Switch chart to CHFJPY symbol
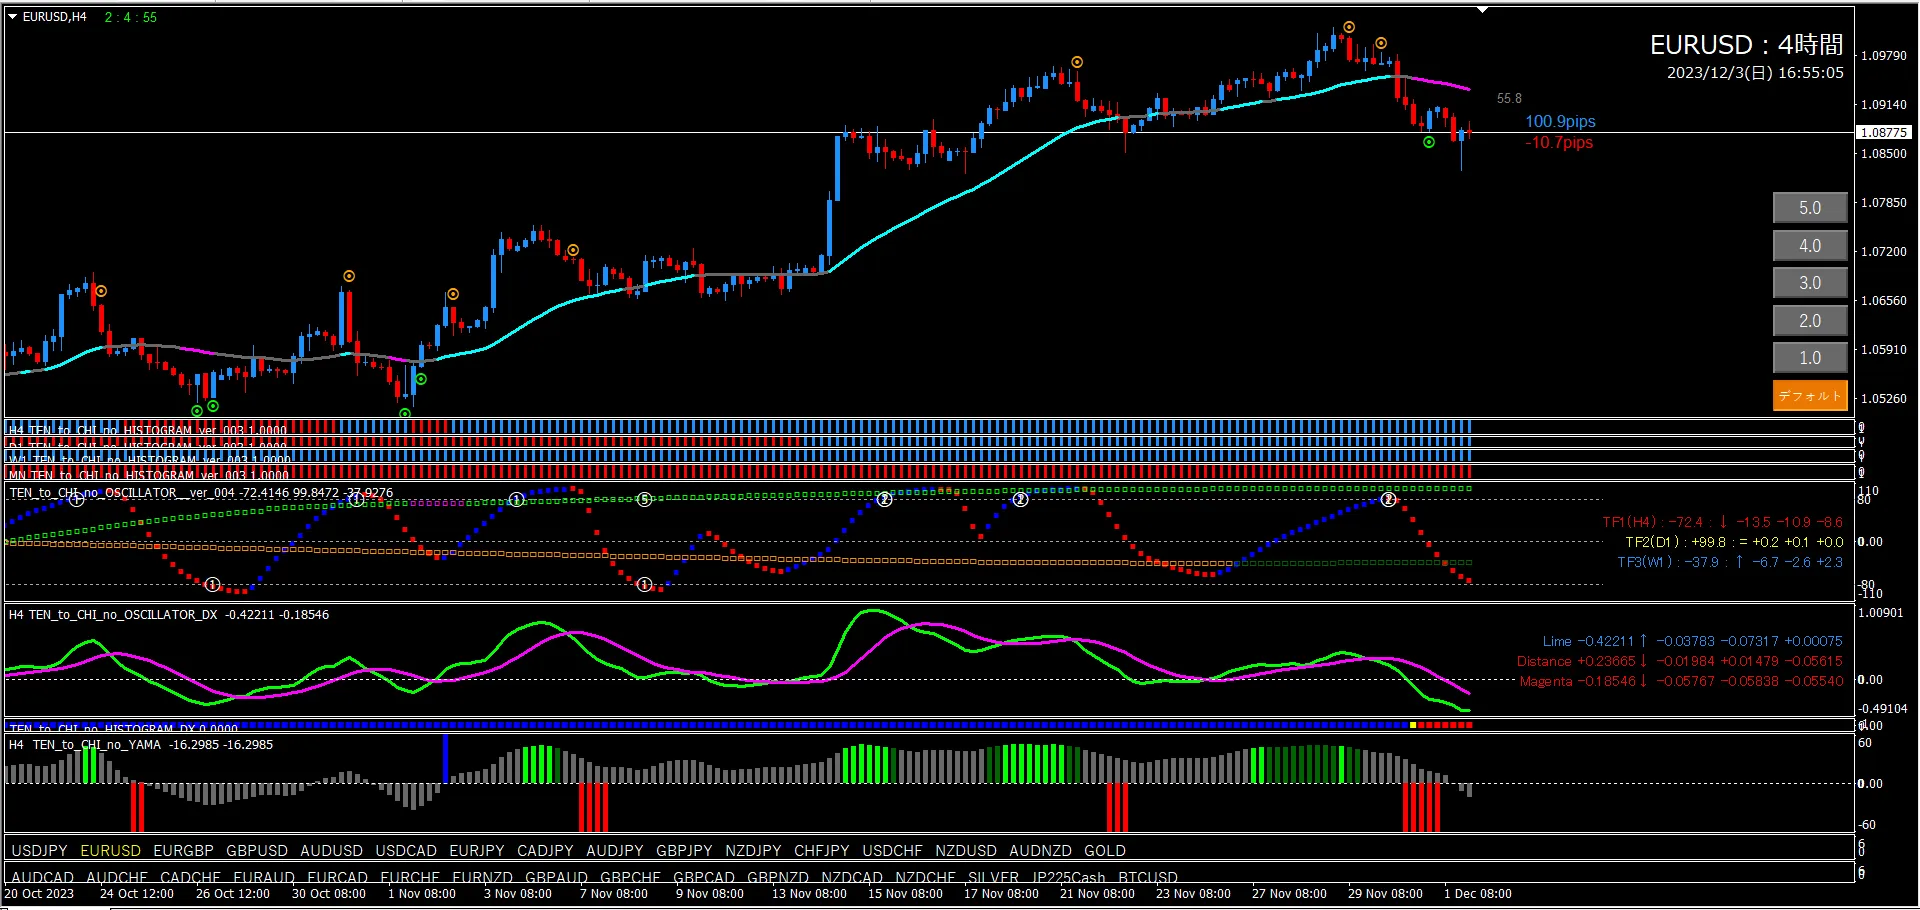This screenshot has width=1920, height=910. (x=822, y=851)
